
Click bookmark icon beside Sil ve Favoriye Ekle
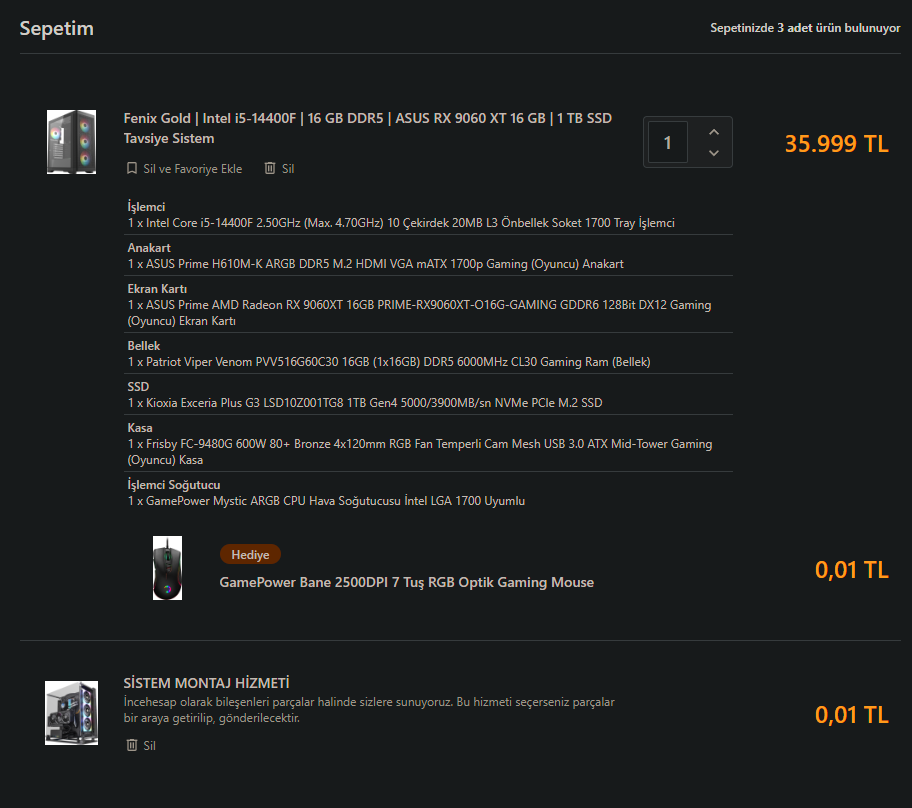[x=132, y=168]
